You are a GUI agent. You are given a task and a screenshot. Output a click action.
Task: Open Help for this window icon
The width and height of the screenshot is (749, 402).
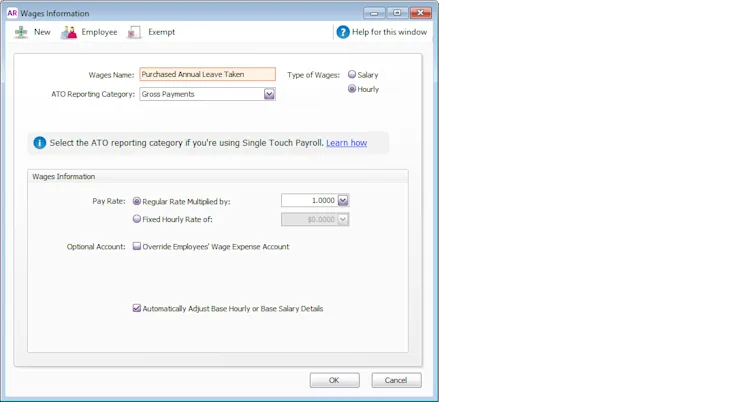coord(343,32)
